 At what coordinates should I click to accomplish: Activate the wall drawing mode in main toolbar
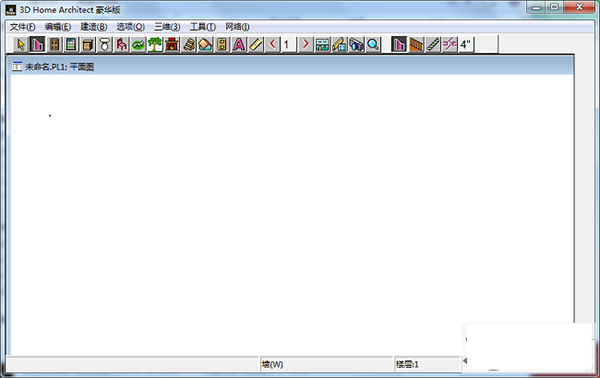point(38,45)
